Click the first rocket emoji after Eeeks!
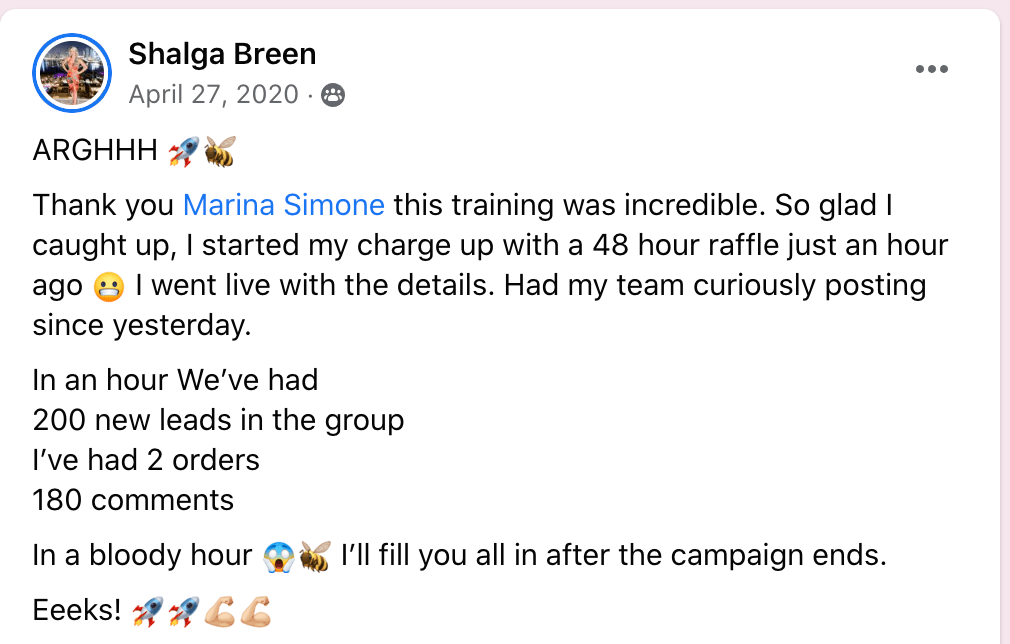This screenshot has height=644, width=1010. pyautogui.click(x=147, y=610)
